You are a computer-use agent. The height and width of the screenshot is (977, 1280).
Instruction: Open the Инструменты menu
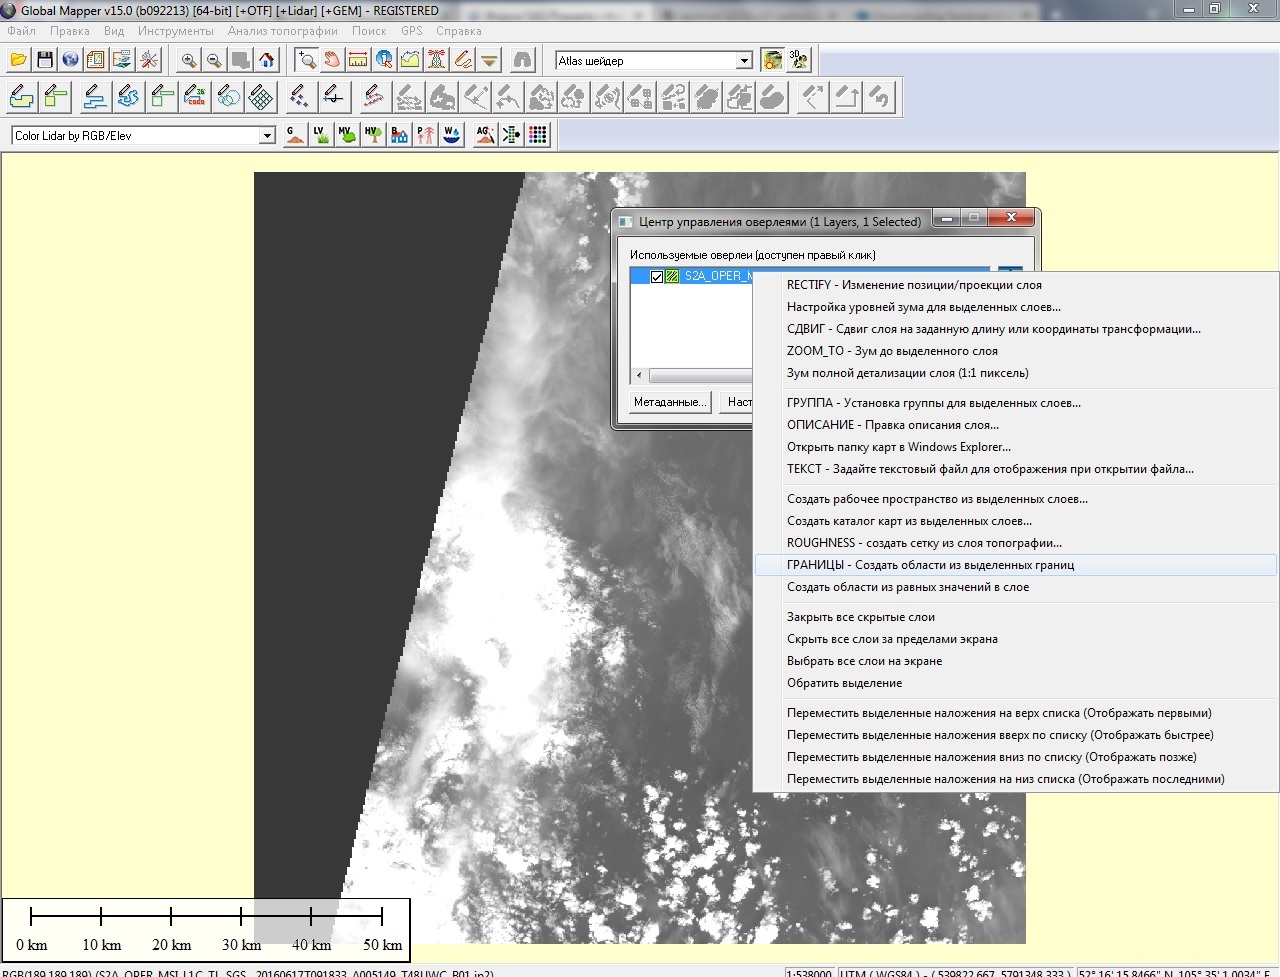tap(176, 31)
